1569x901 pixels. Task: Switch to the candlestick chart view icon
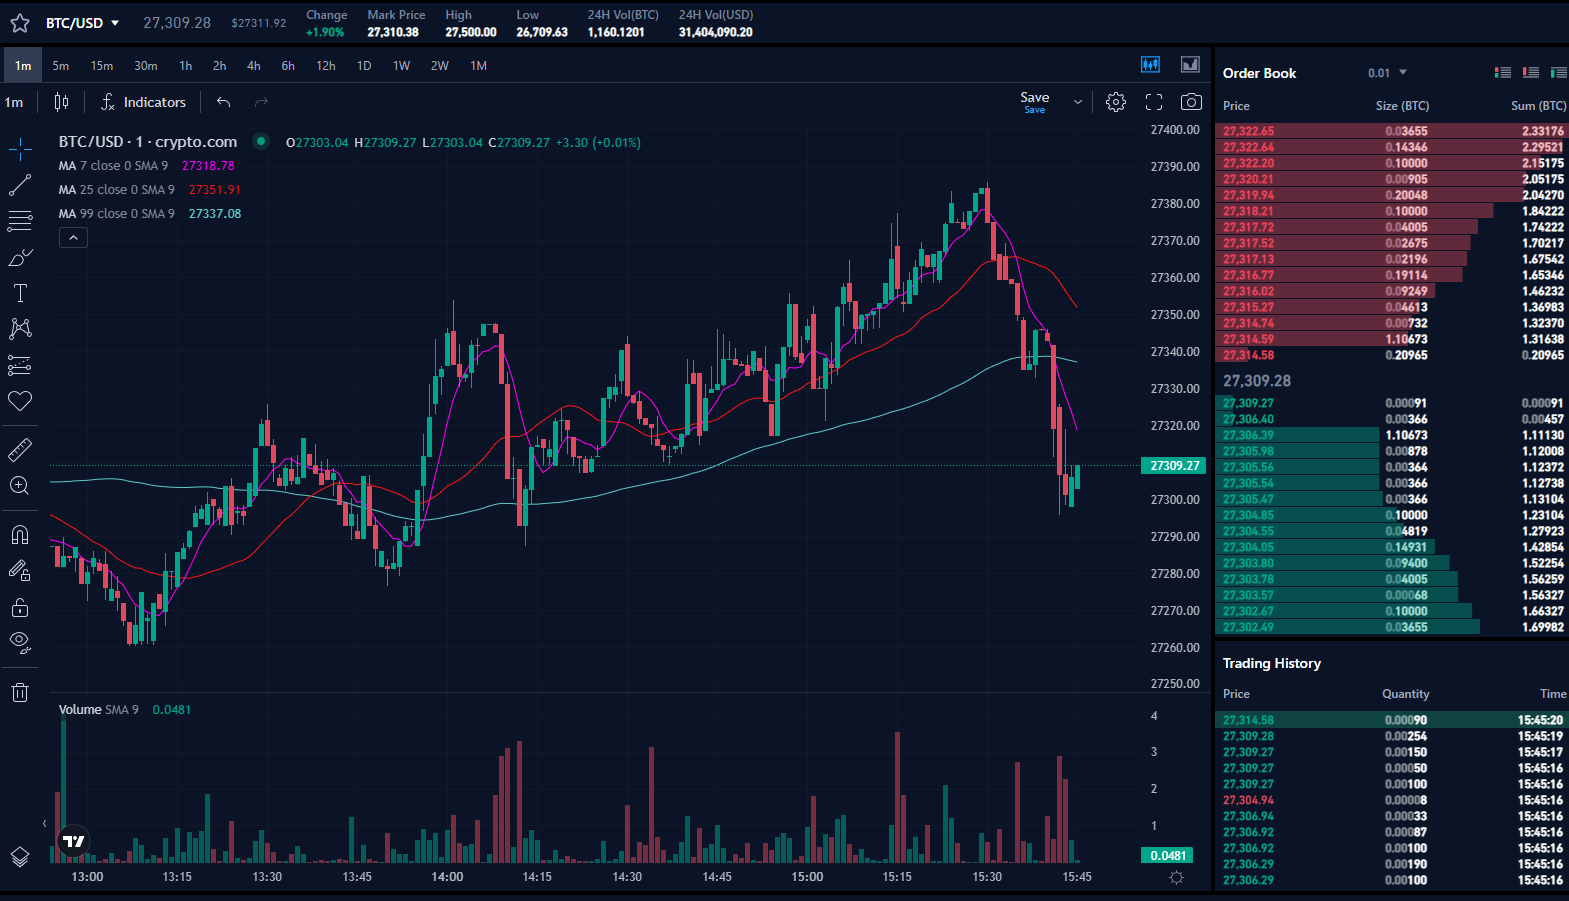click(1151, 65)
